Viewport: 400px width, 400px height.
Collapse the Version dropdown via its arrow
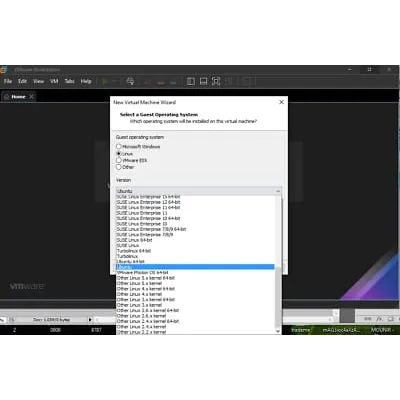[278, 191]
